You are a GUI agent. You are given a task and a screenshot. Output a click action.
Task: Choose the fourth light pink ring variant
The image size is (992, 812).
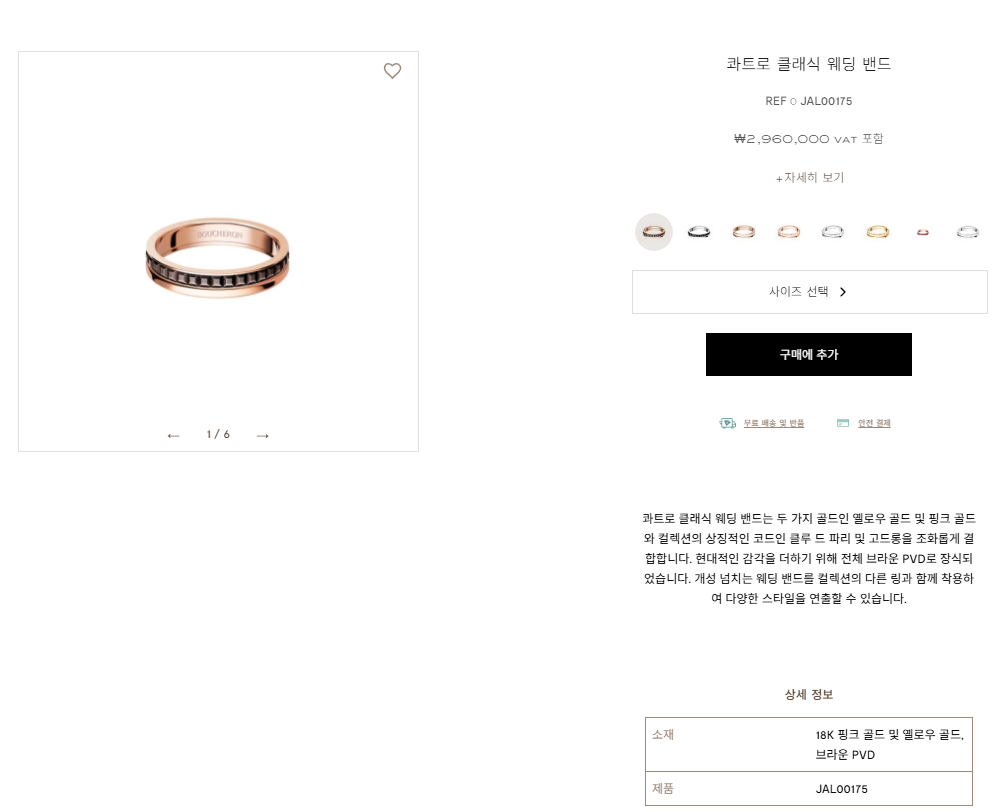(x=788, y=232)
